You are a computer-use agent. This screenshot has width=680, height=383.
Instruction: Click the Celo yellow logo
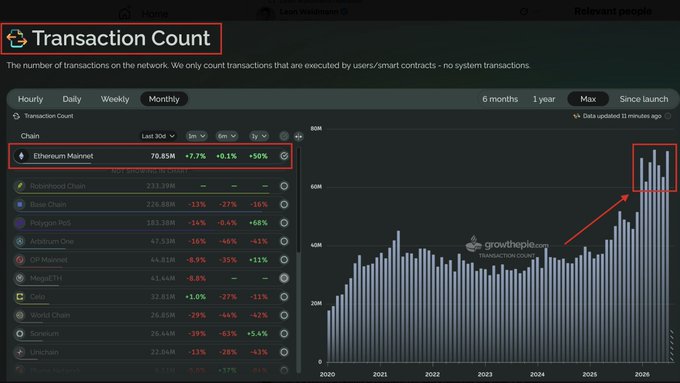point(20,297)
